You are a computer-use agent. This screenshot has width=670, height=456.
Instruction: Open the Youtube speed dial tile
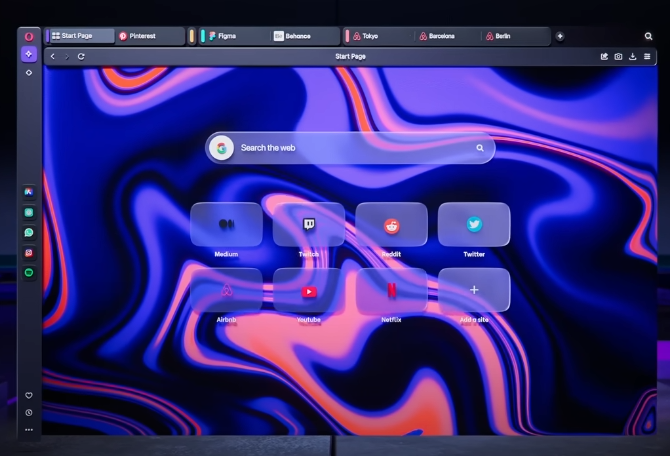click(x=309, y=290)
